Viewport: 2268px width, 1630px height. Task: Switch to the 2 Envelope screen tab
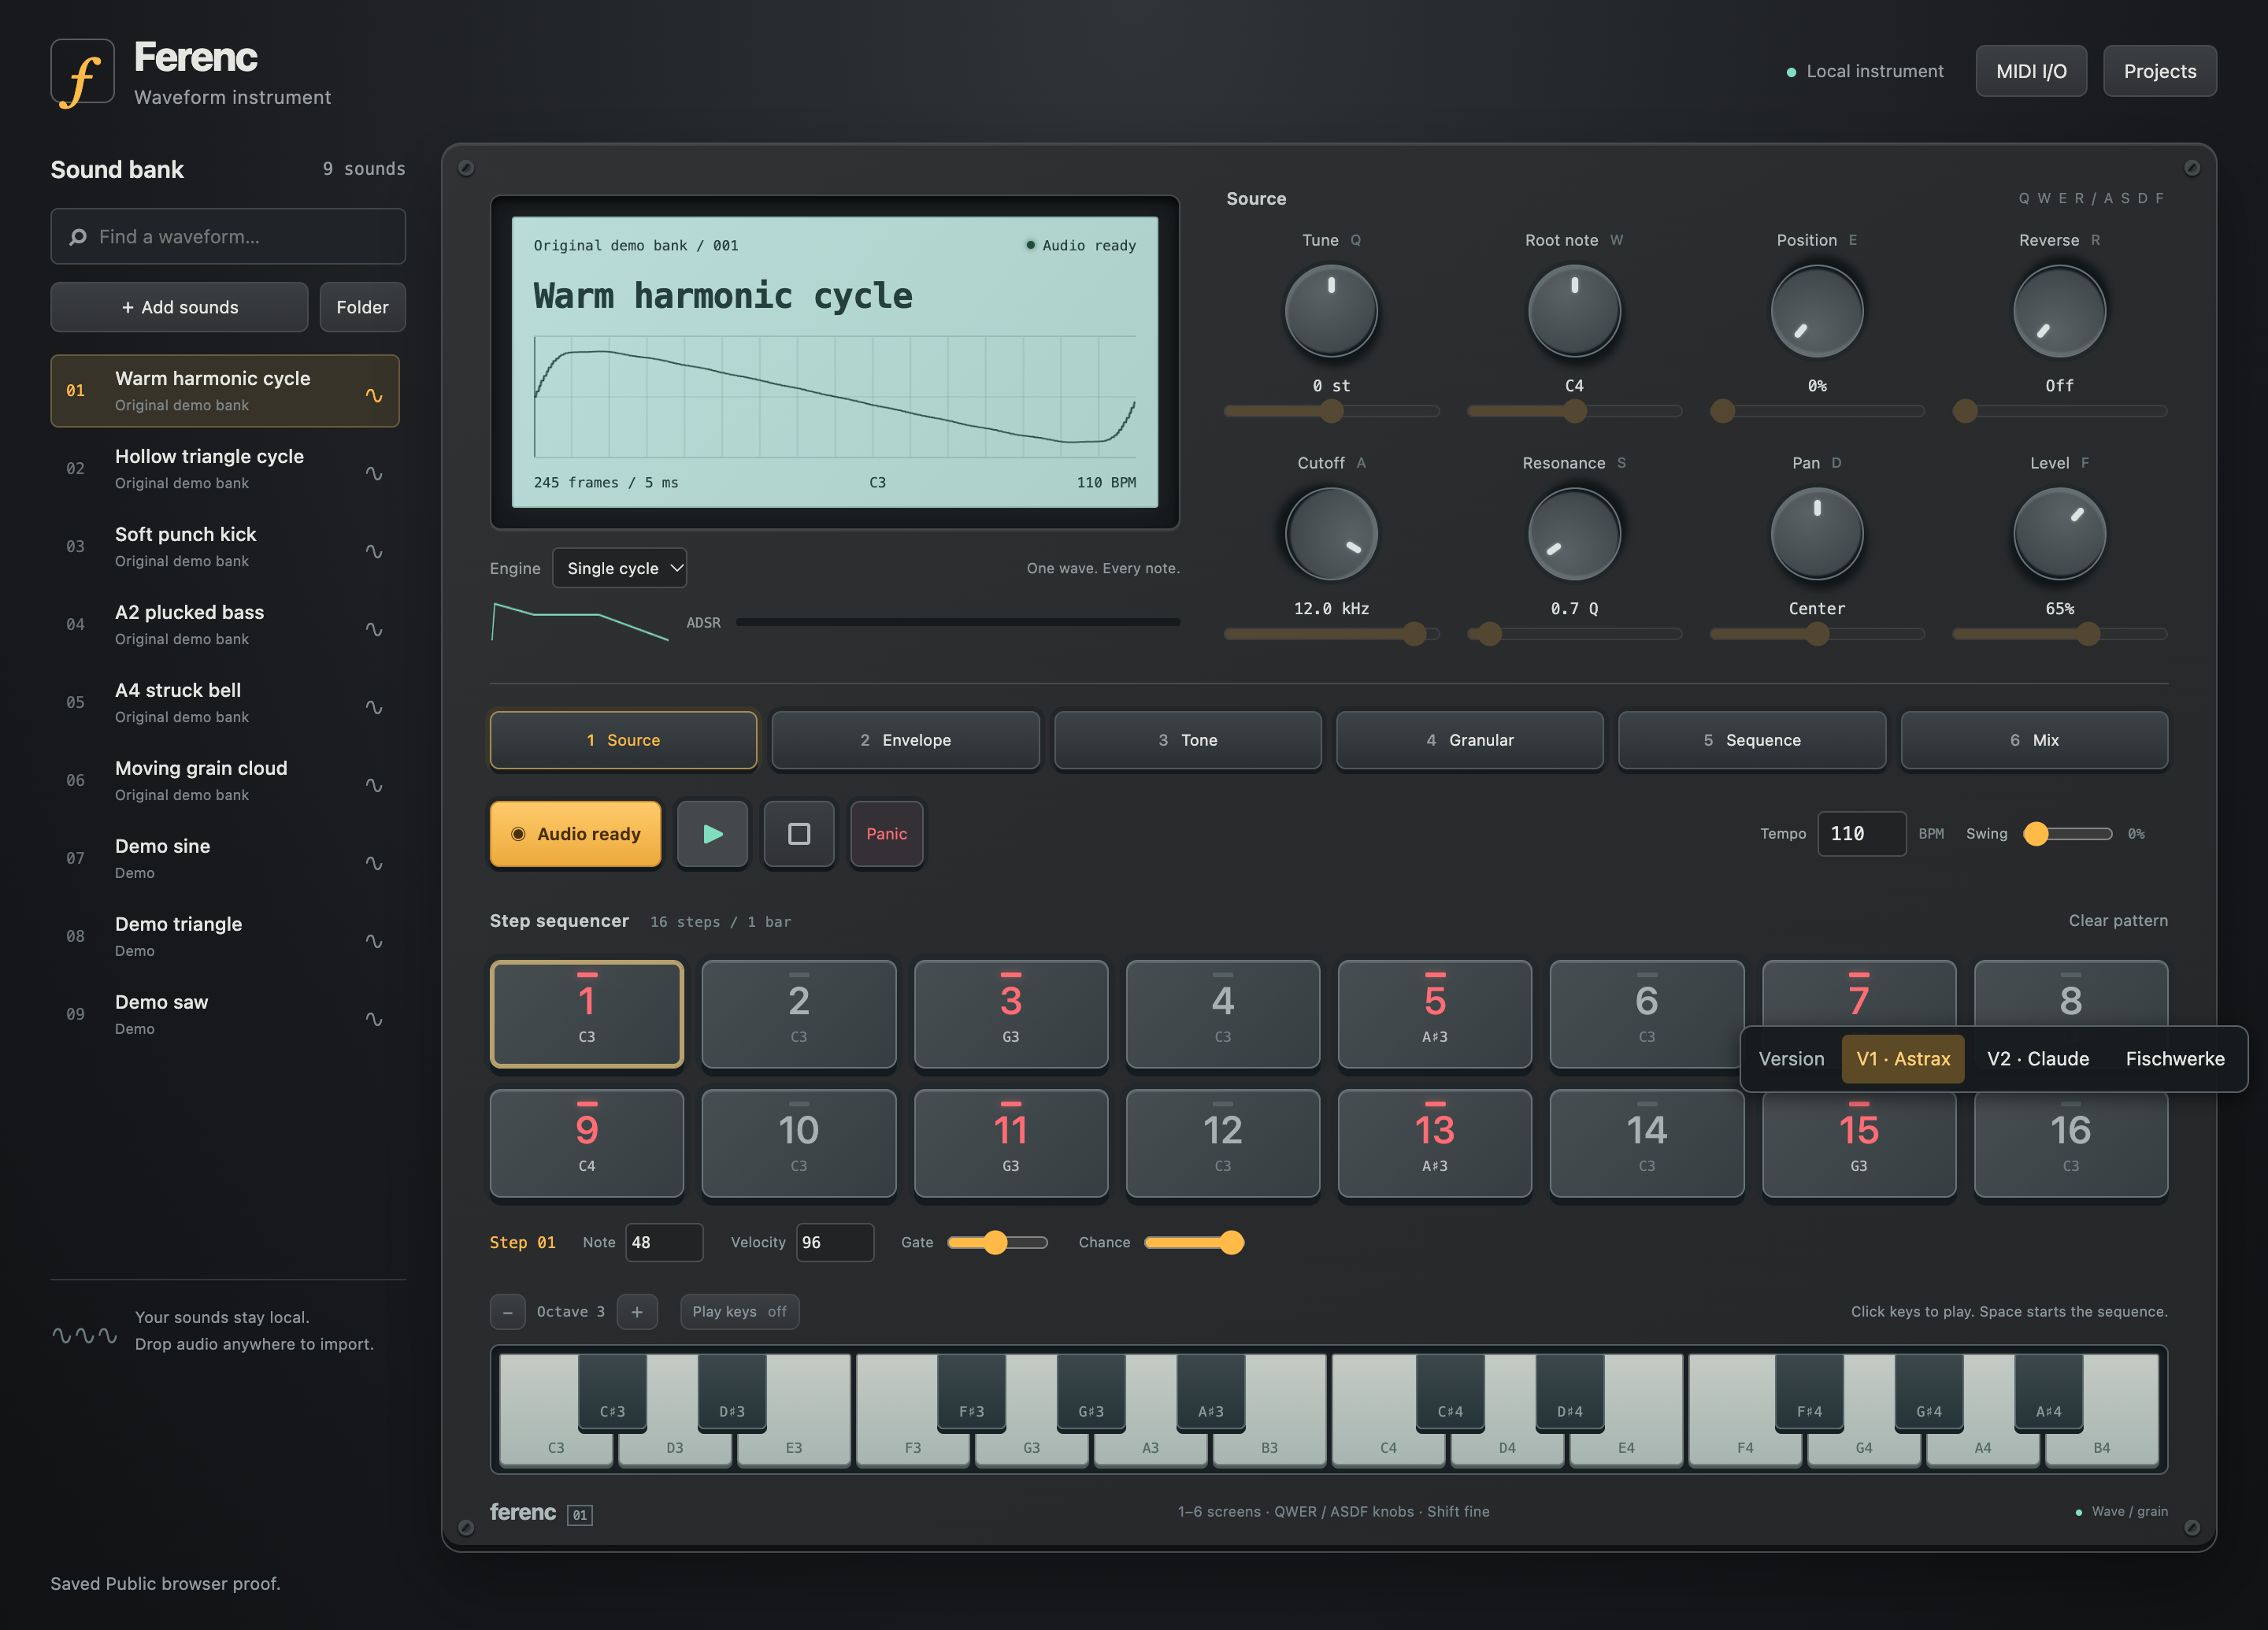pyautogui.click(x=905, y=740)
